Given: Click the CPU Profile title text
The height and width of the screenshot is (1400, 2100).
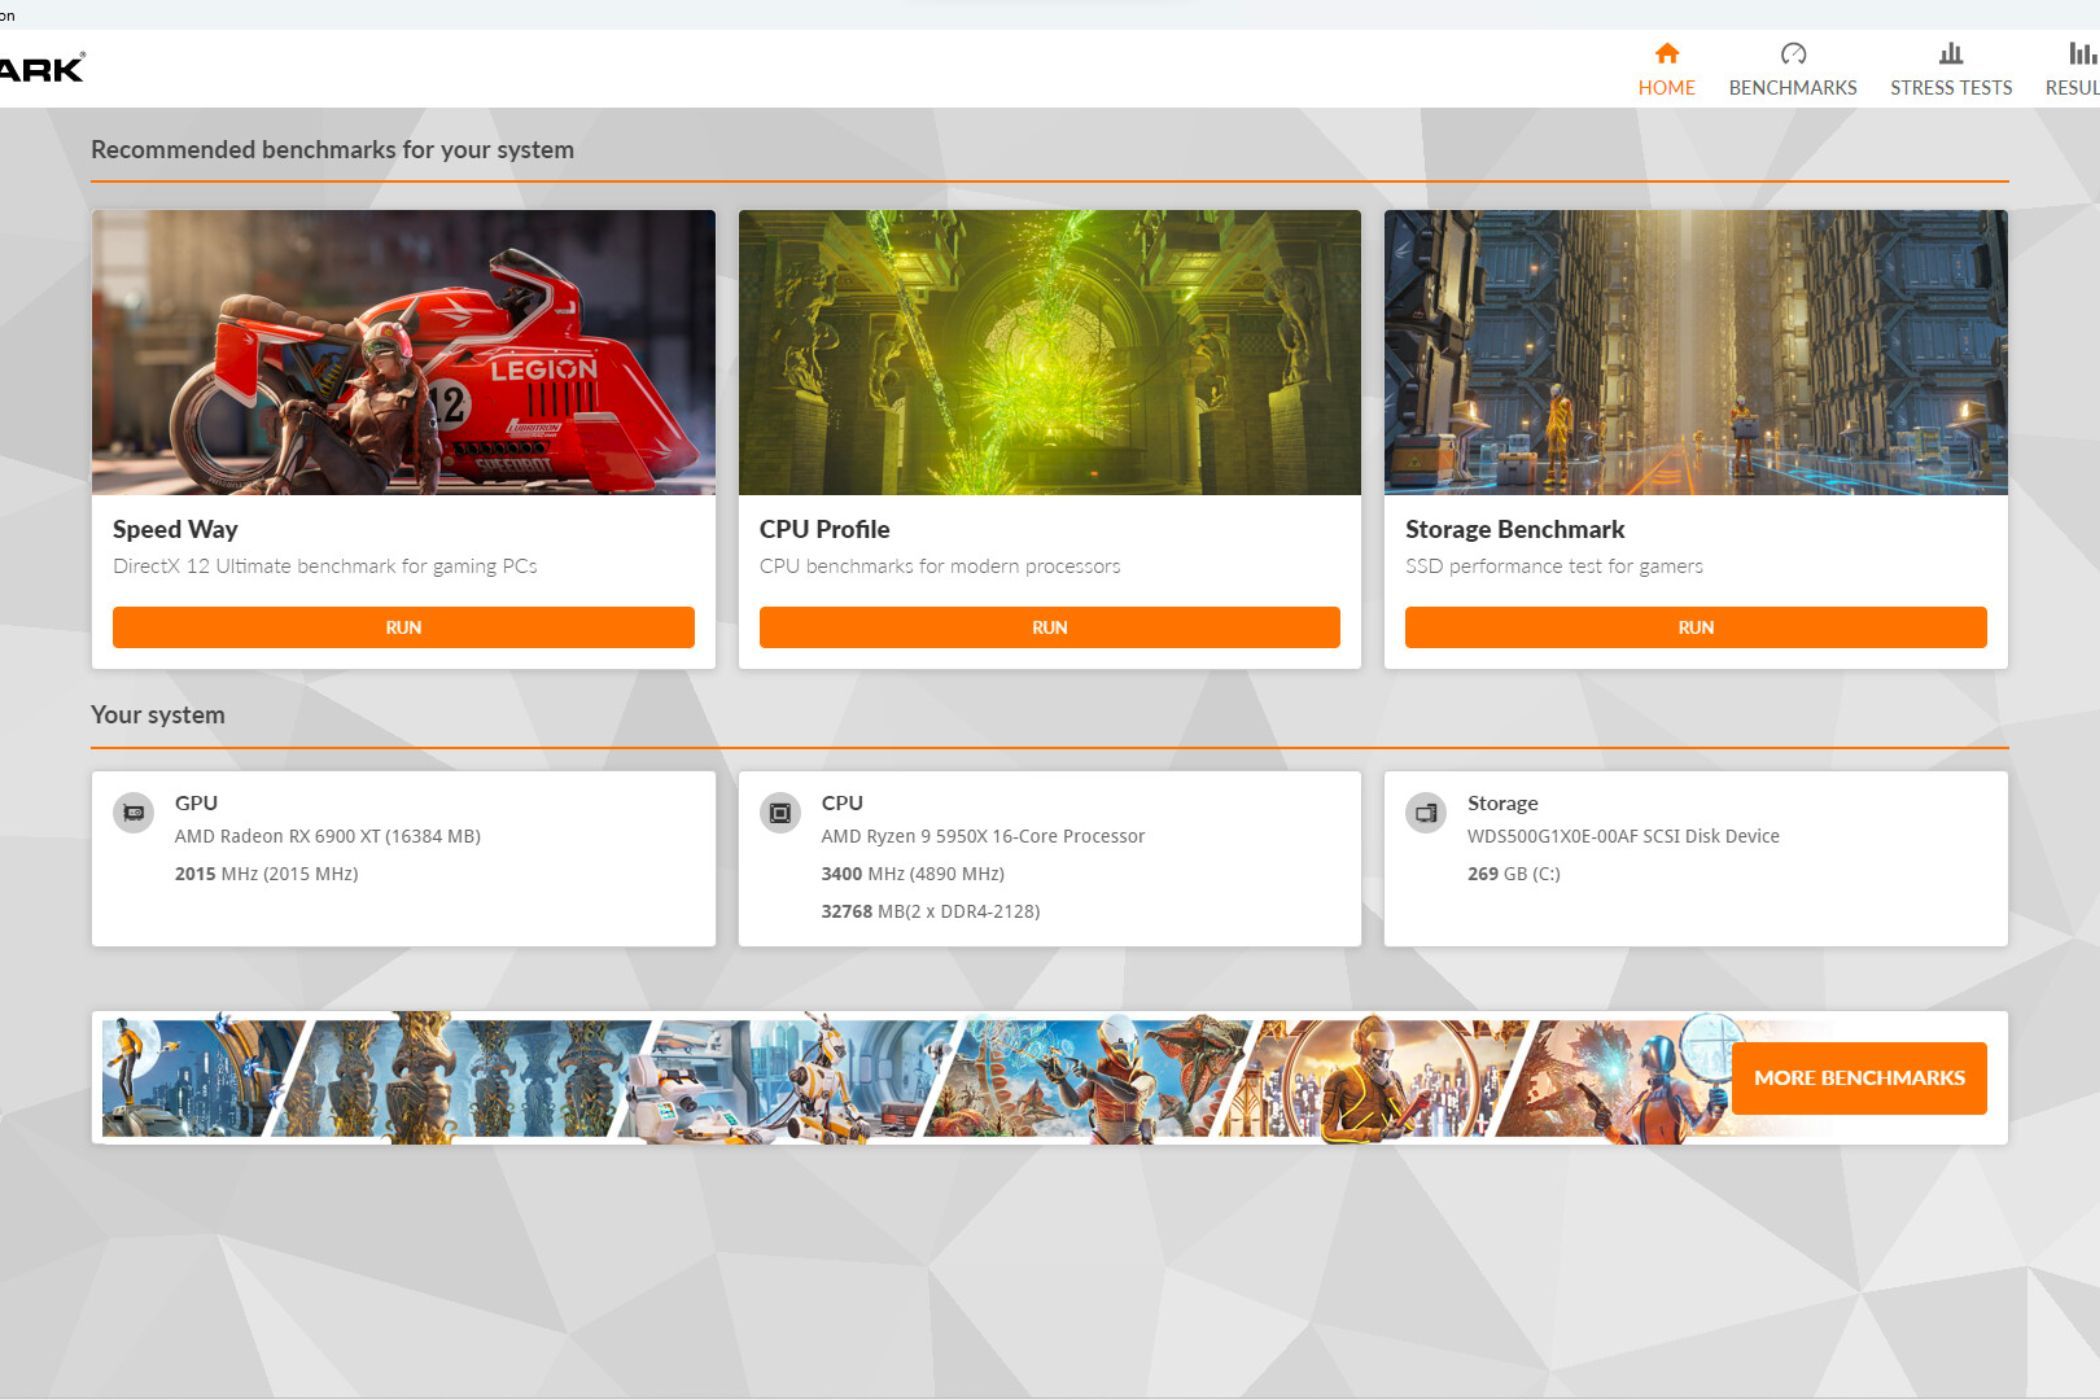Looking at the screenshot, I should [x=824, y=529].
